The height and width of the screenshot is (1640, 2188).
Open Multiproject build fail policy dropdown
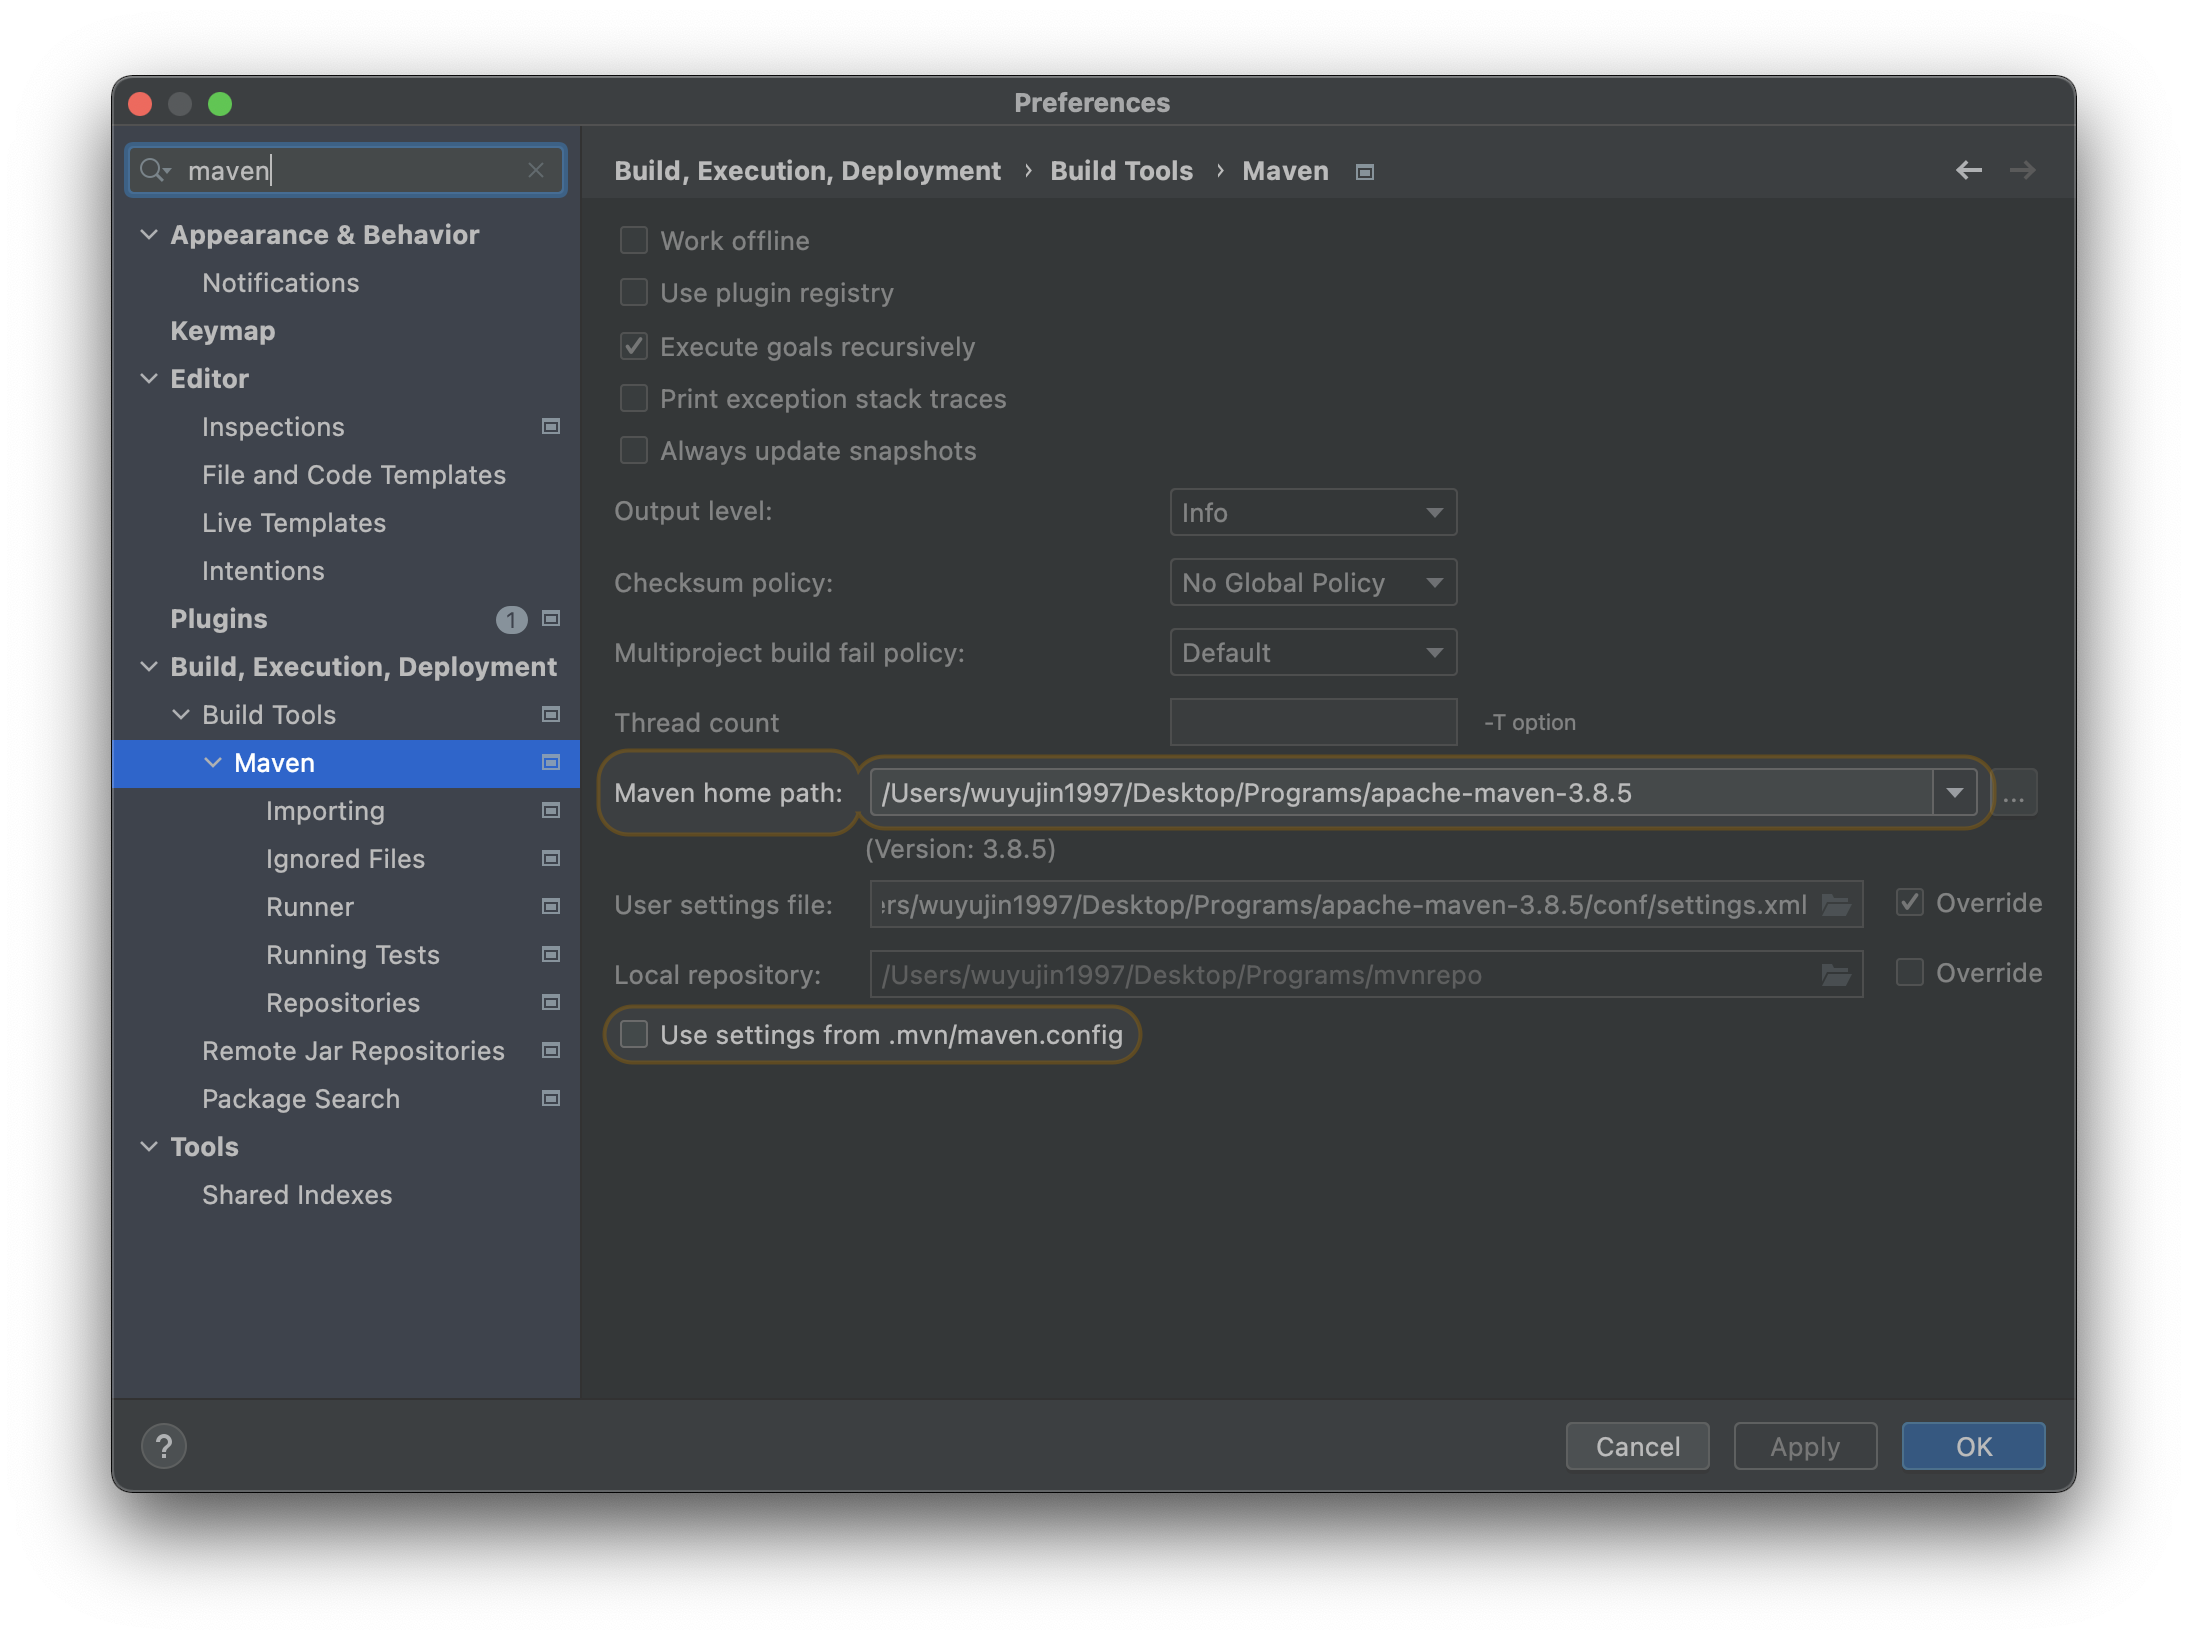1313,653
